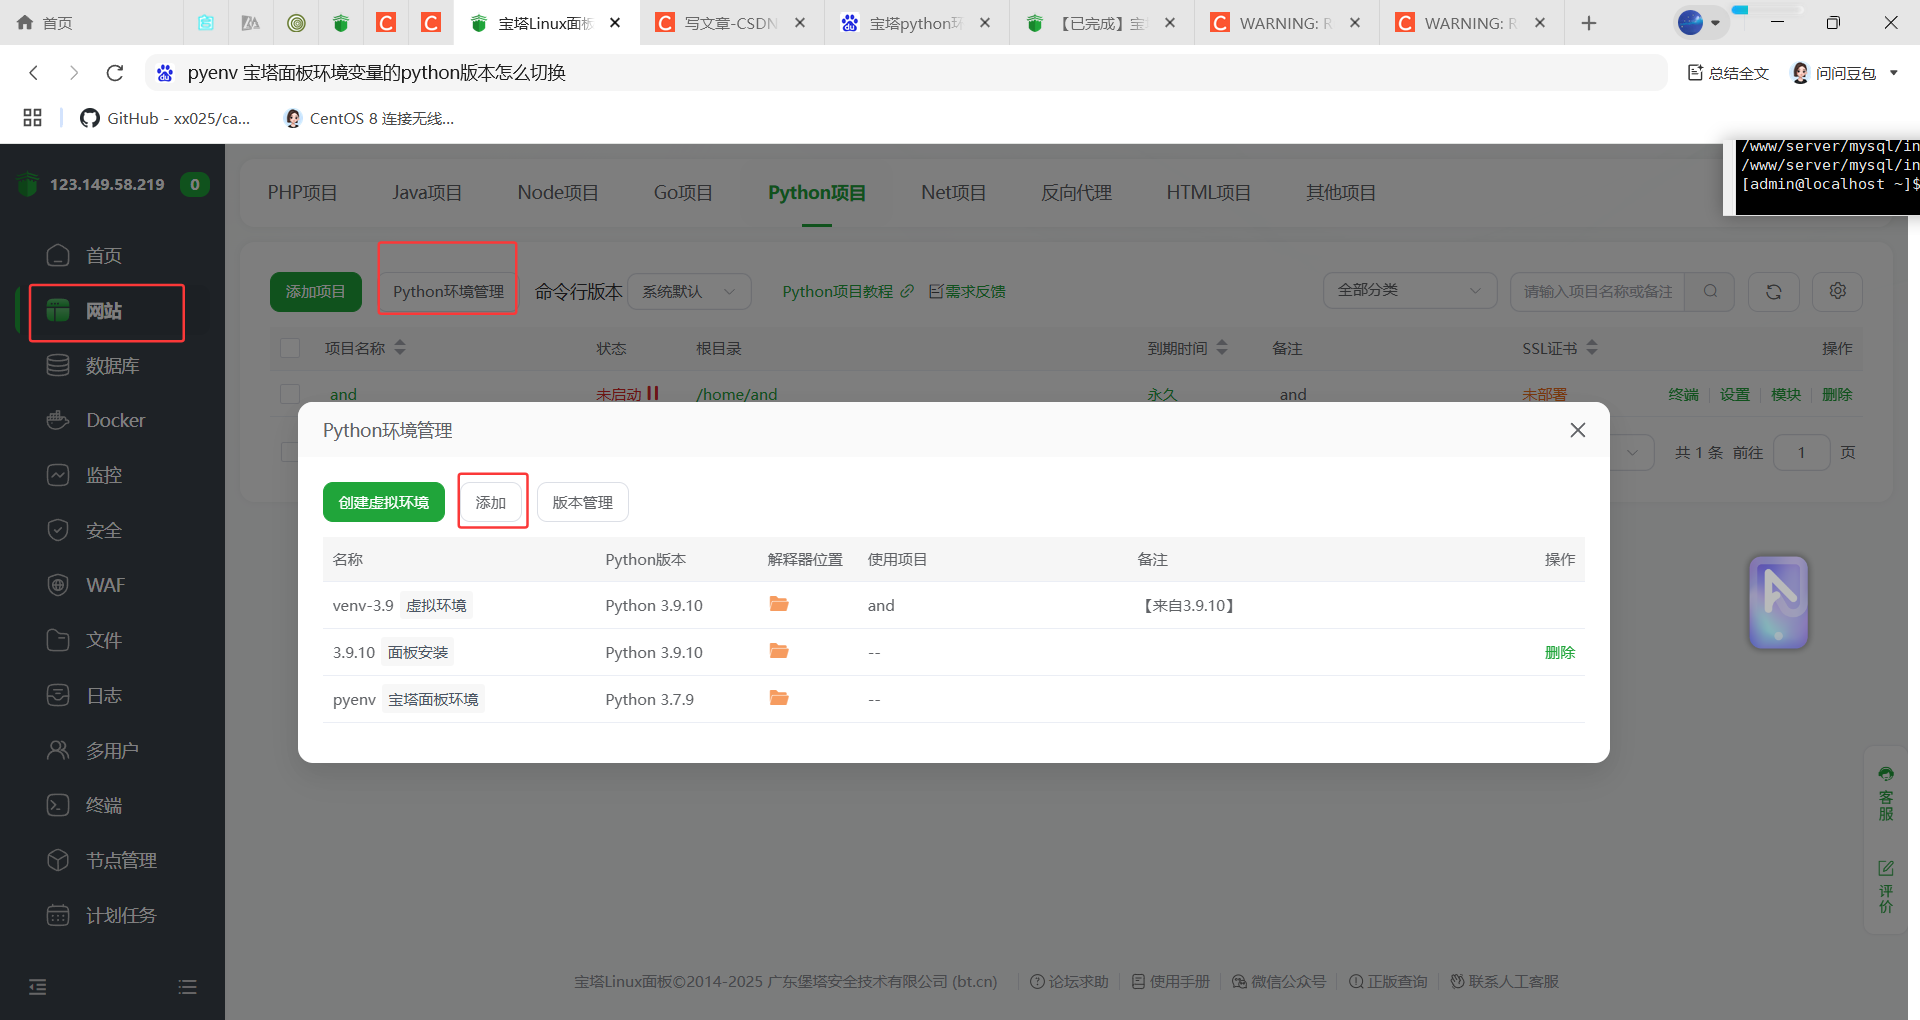Go back in browser history
1920x1020 pixels.
click(x=34, y=73)
